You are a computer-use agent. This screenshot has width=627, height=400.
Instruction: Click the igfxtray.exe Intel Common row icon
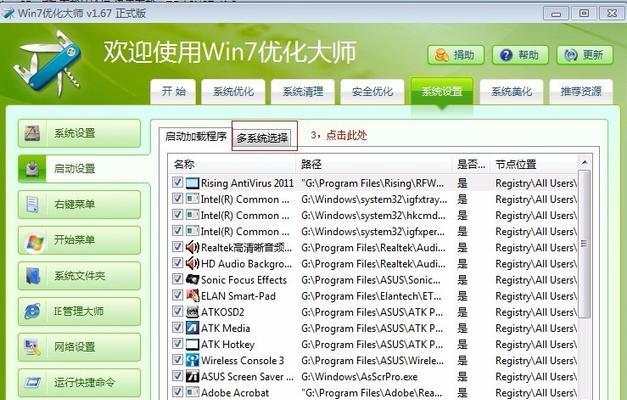(192, 199)
